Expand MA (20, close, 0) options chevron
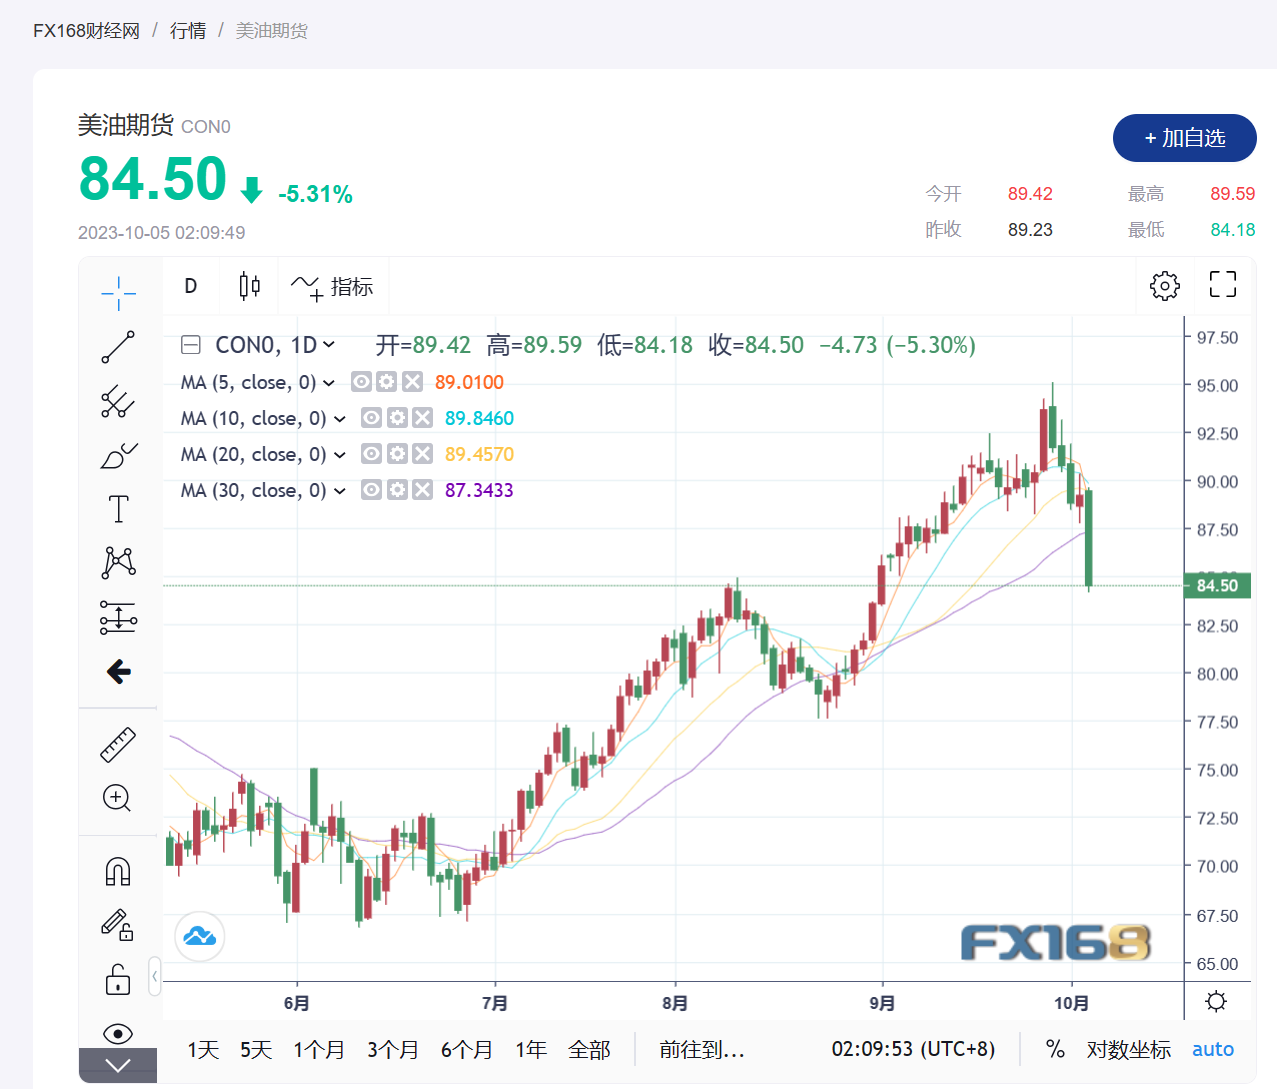The height and width of the screenshot is (1089, 1277). [x=340, y=455]
